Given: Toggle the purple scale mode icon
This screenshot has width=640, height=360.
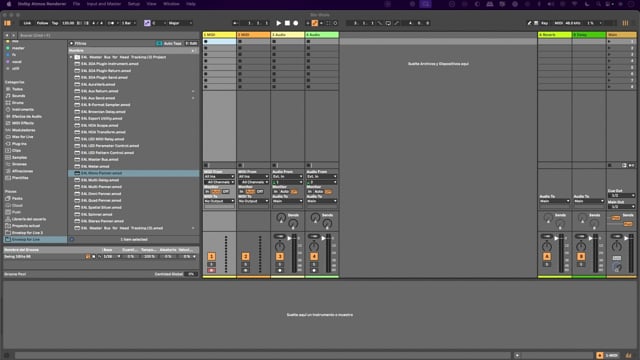Looking at the screenshot, I should tap(147, 23).
